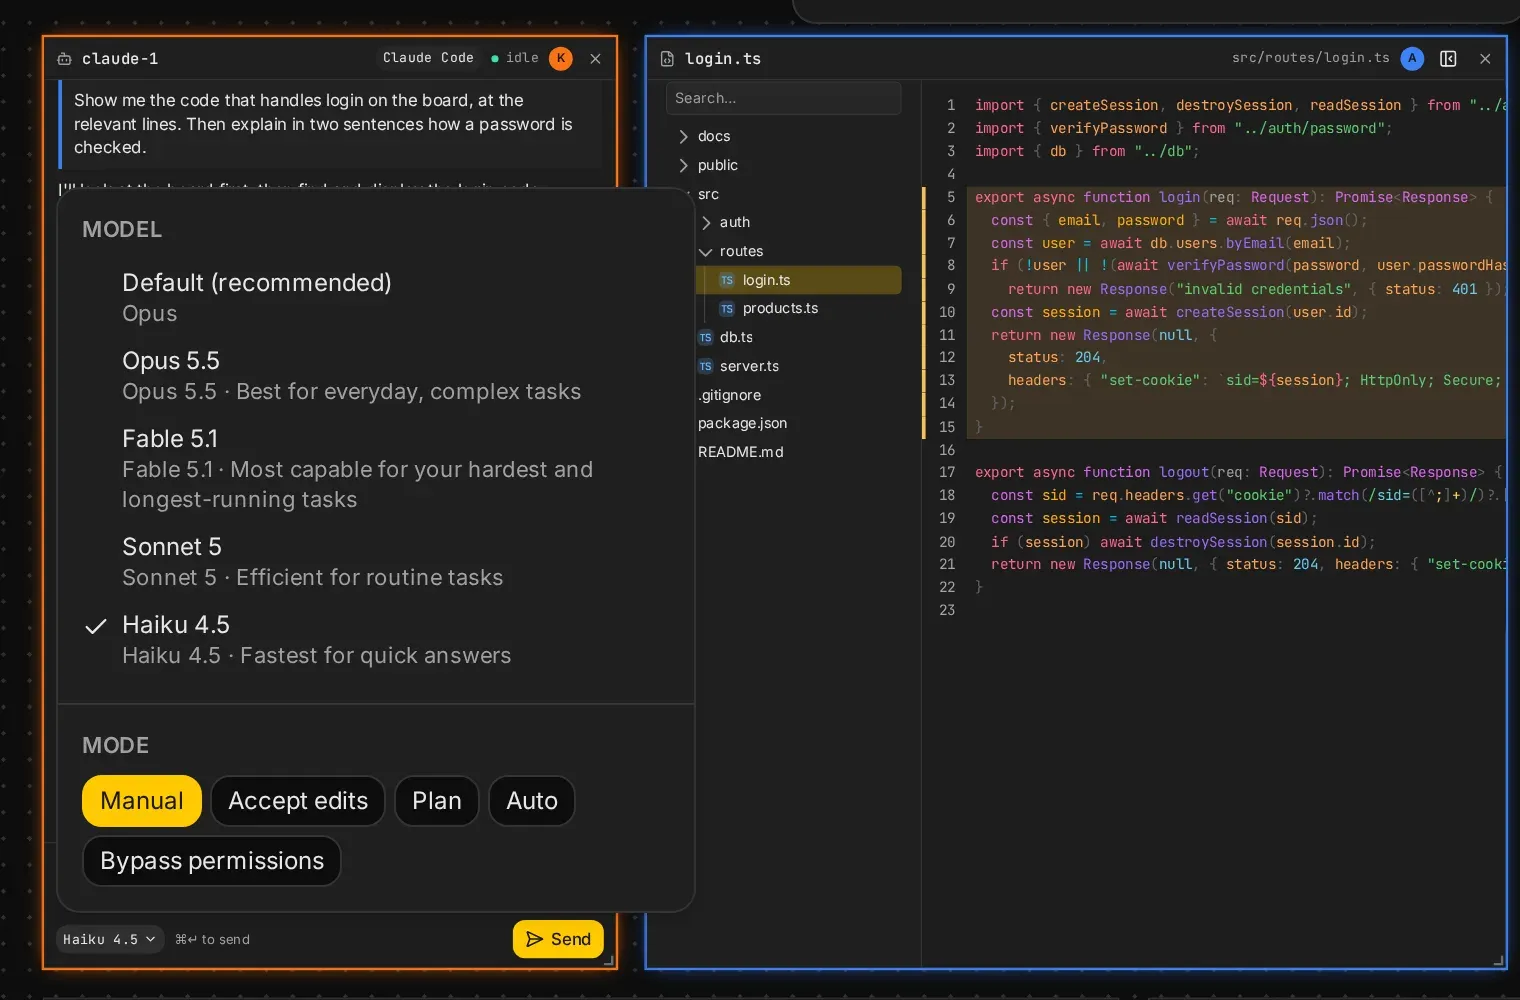The image size is (1520, 1000).
Task: Click the checkmark next to Haiku 4.5
Action: [x=96, y=627]
